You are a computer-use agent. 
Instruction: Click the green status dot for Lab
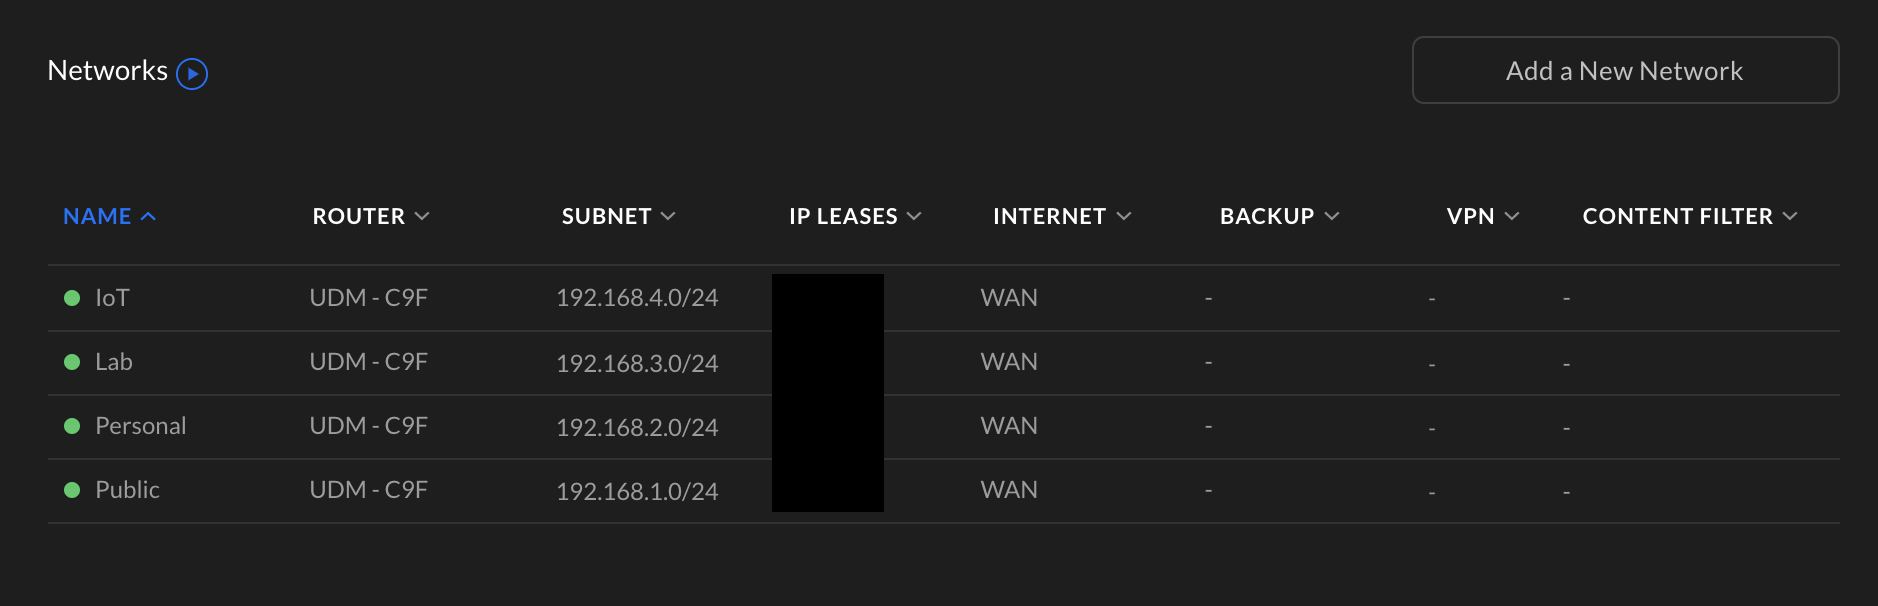click(72, 362)
